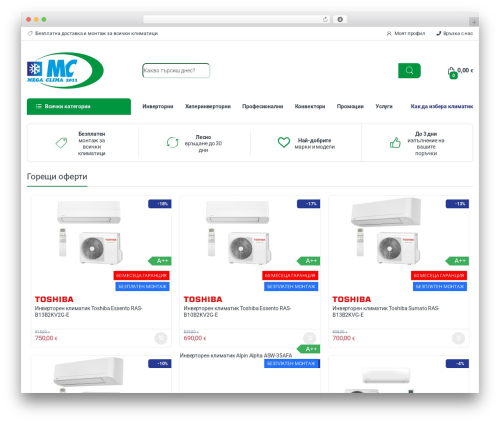Click the browser reader circle icon

[340, 20]
